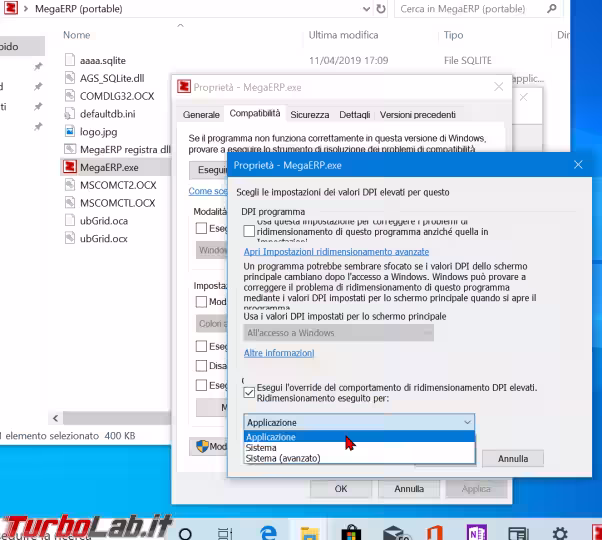Viewport: 602px width, 540px height.
Task: Click the MSCOMCT2.OCX file icon
Action: click(69, 185)
